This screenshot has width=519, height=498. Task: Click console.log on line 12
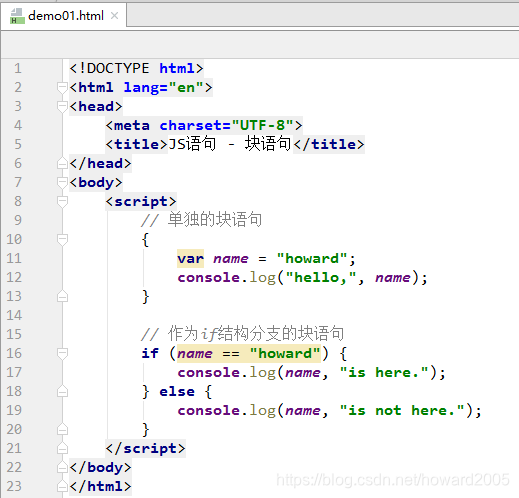(x=227, y=277)
